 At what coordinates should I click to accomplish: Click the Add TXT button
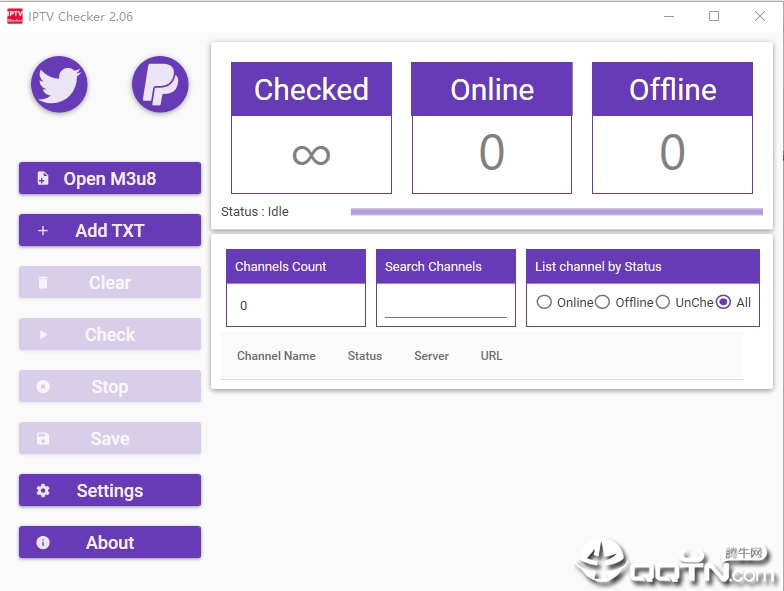click(x=110, y=230)
